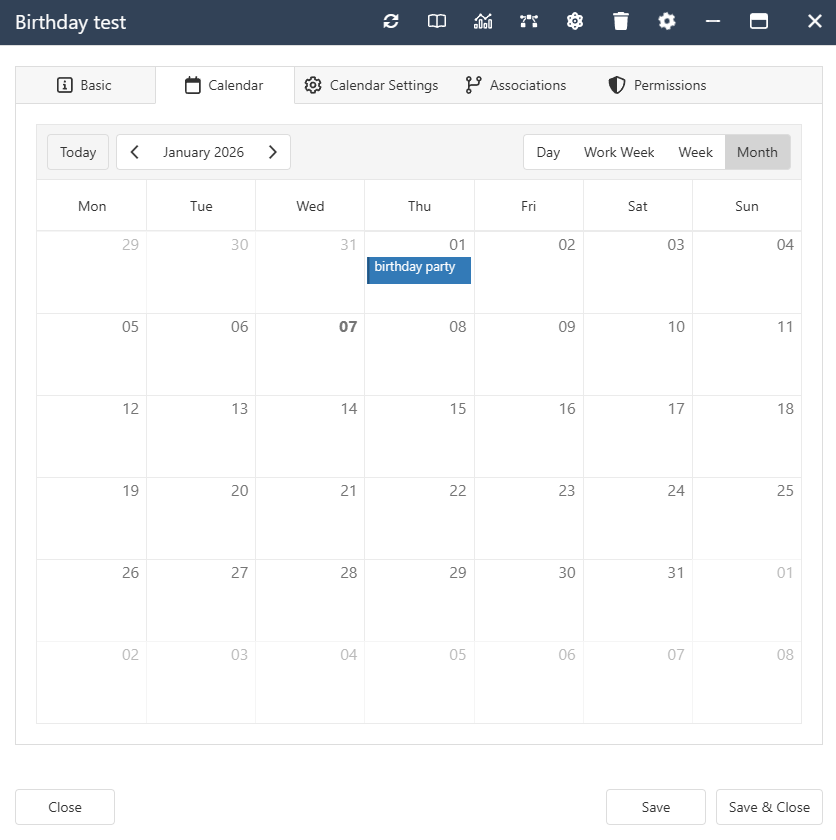
Task: Open the statistics chart icon
Action: [x=483, y=21]
